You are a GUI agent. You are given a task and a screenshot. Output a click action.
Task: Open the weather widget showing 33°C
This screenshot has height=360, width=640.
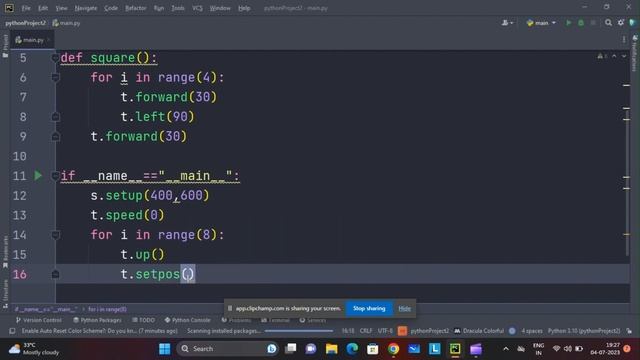[34, 349]
